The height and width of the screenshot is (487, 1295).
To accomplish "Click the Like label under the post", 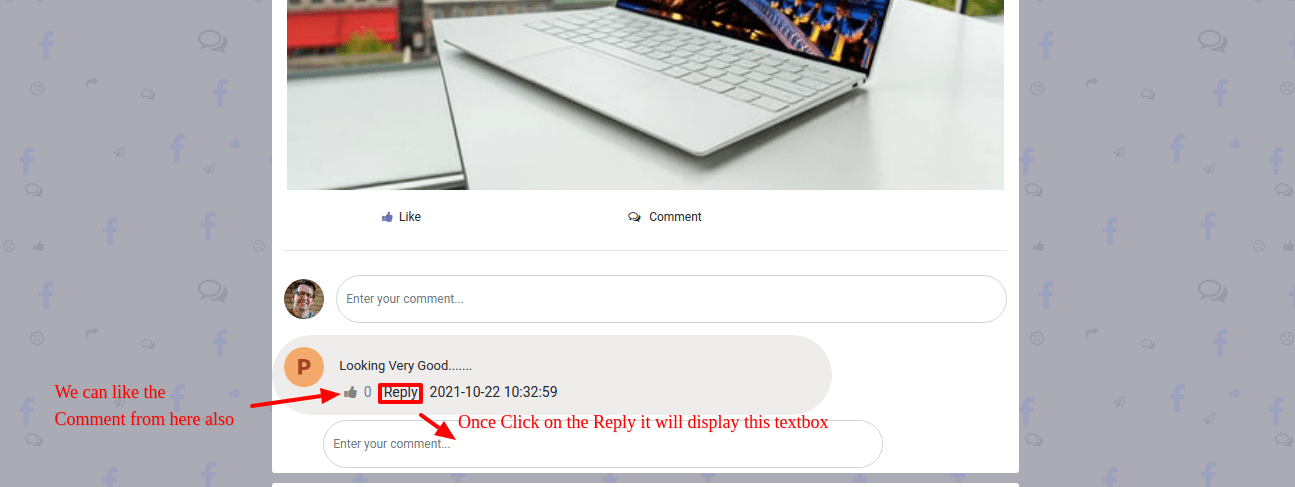I will pyautogui.click(x=410, y=217).
